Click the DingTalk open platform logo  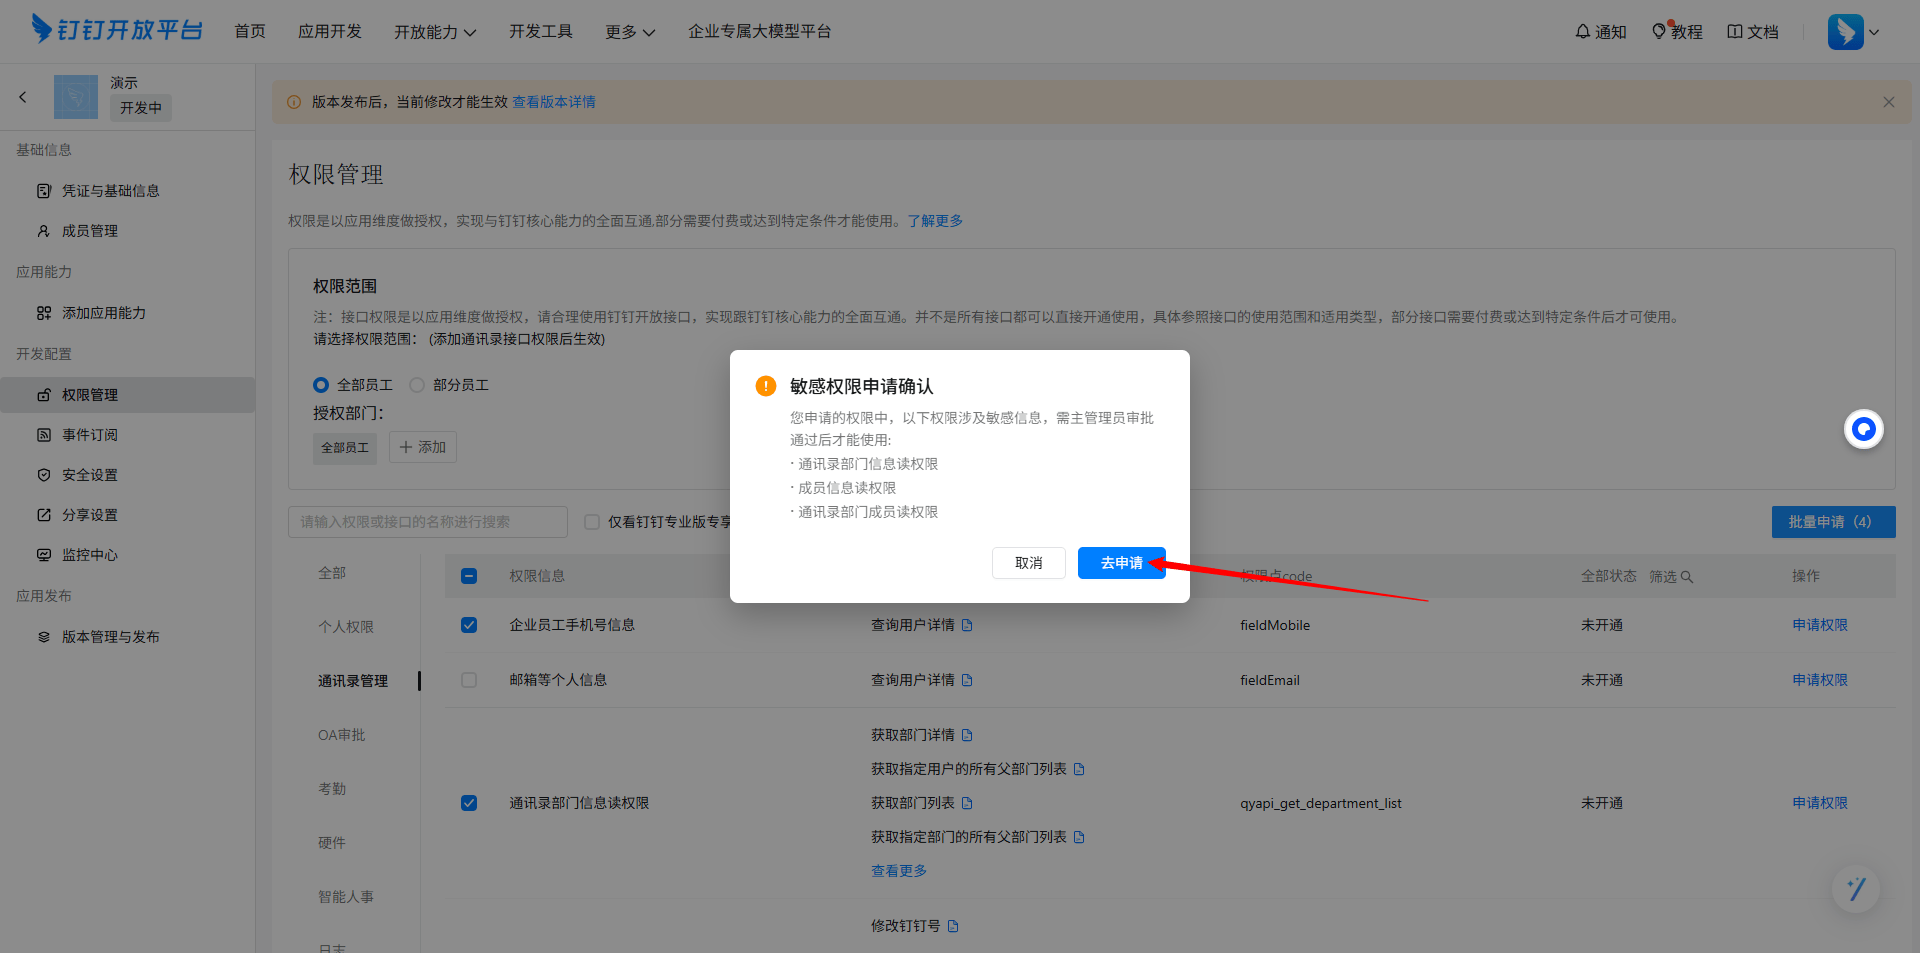[117, 30]
